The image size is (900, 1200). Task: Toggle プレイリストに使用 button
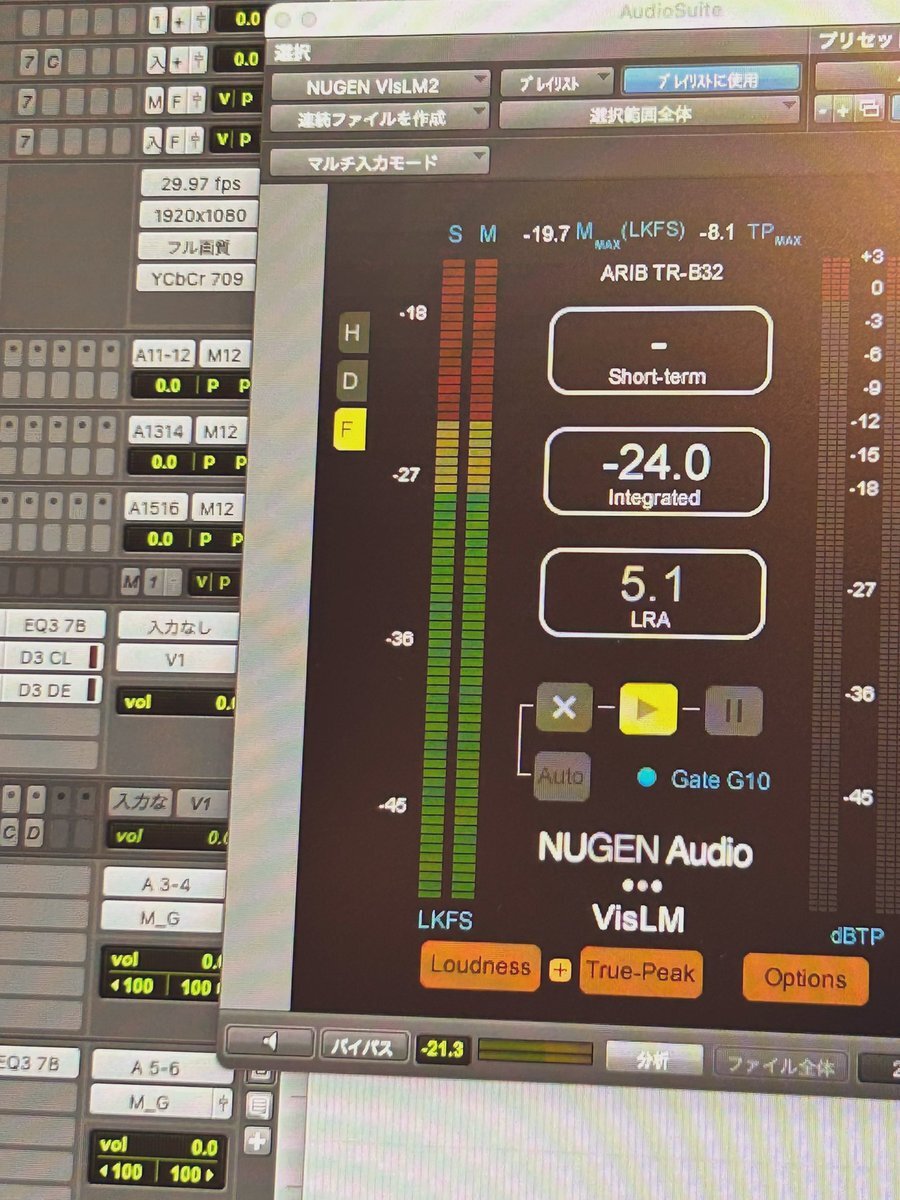(x=711, y=79)
